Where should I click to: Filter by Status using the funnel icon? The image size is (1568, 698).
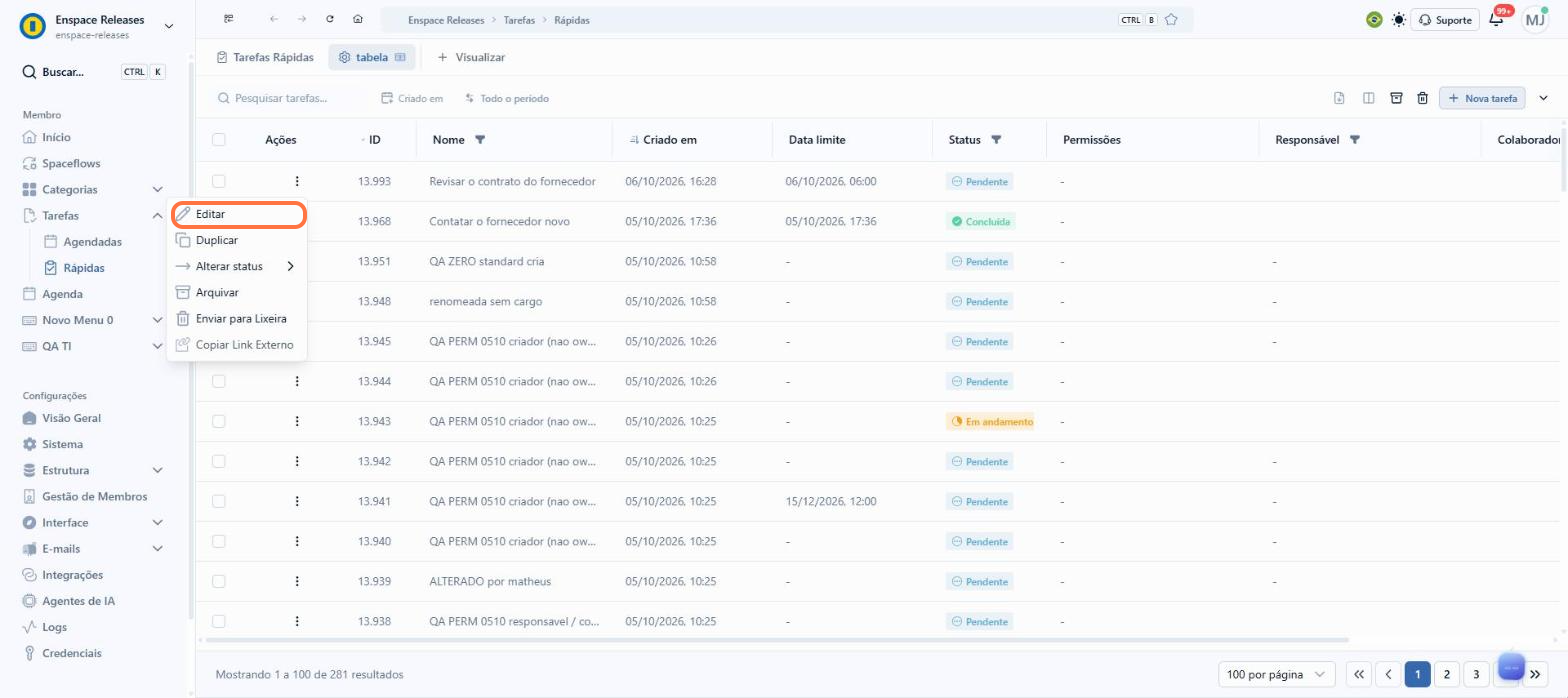(996, 140)
